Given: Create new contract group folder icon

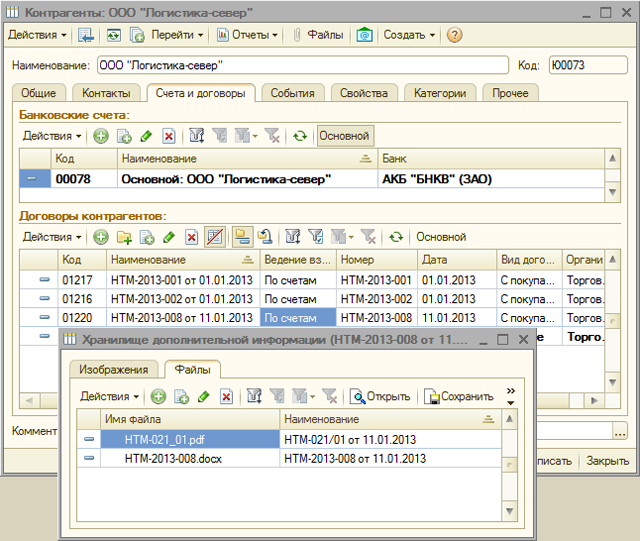Looking at the screenshot, I should pos(124,237).
